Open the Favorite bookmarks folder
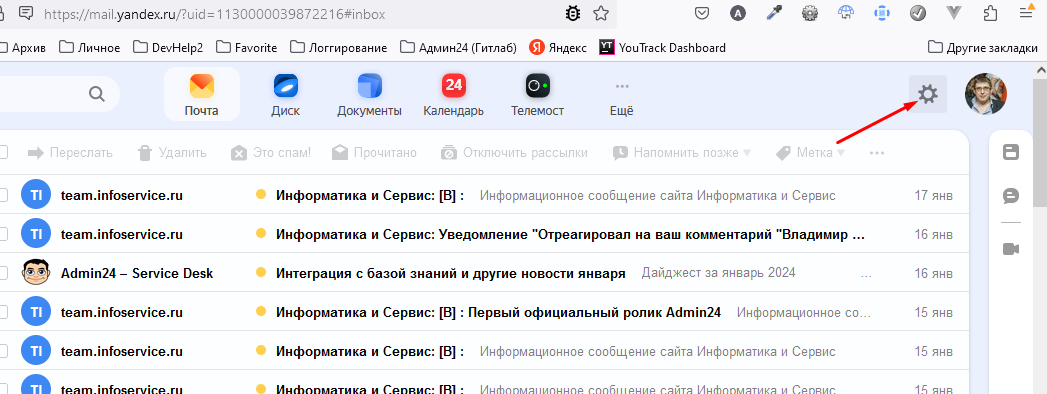The width and height of the screenshot is (1047, 394). click(246, 47)
